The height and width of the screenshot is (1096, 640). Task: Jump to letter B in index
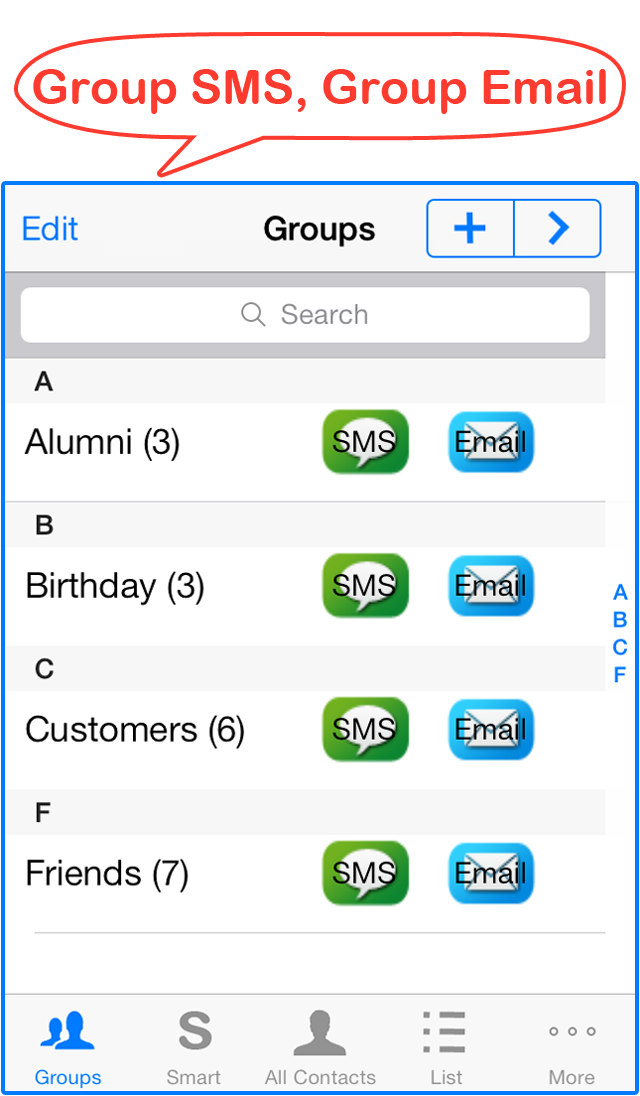coord(620,620)
